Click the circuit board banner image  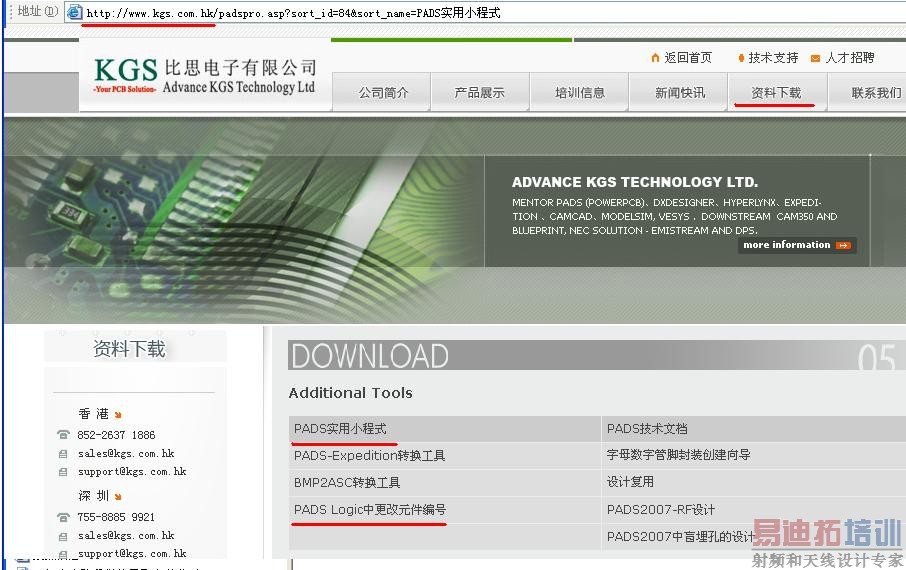(243, 220)
